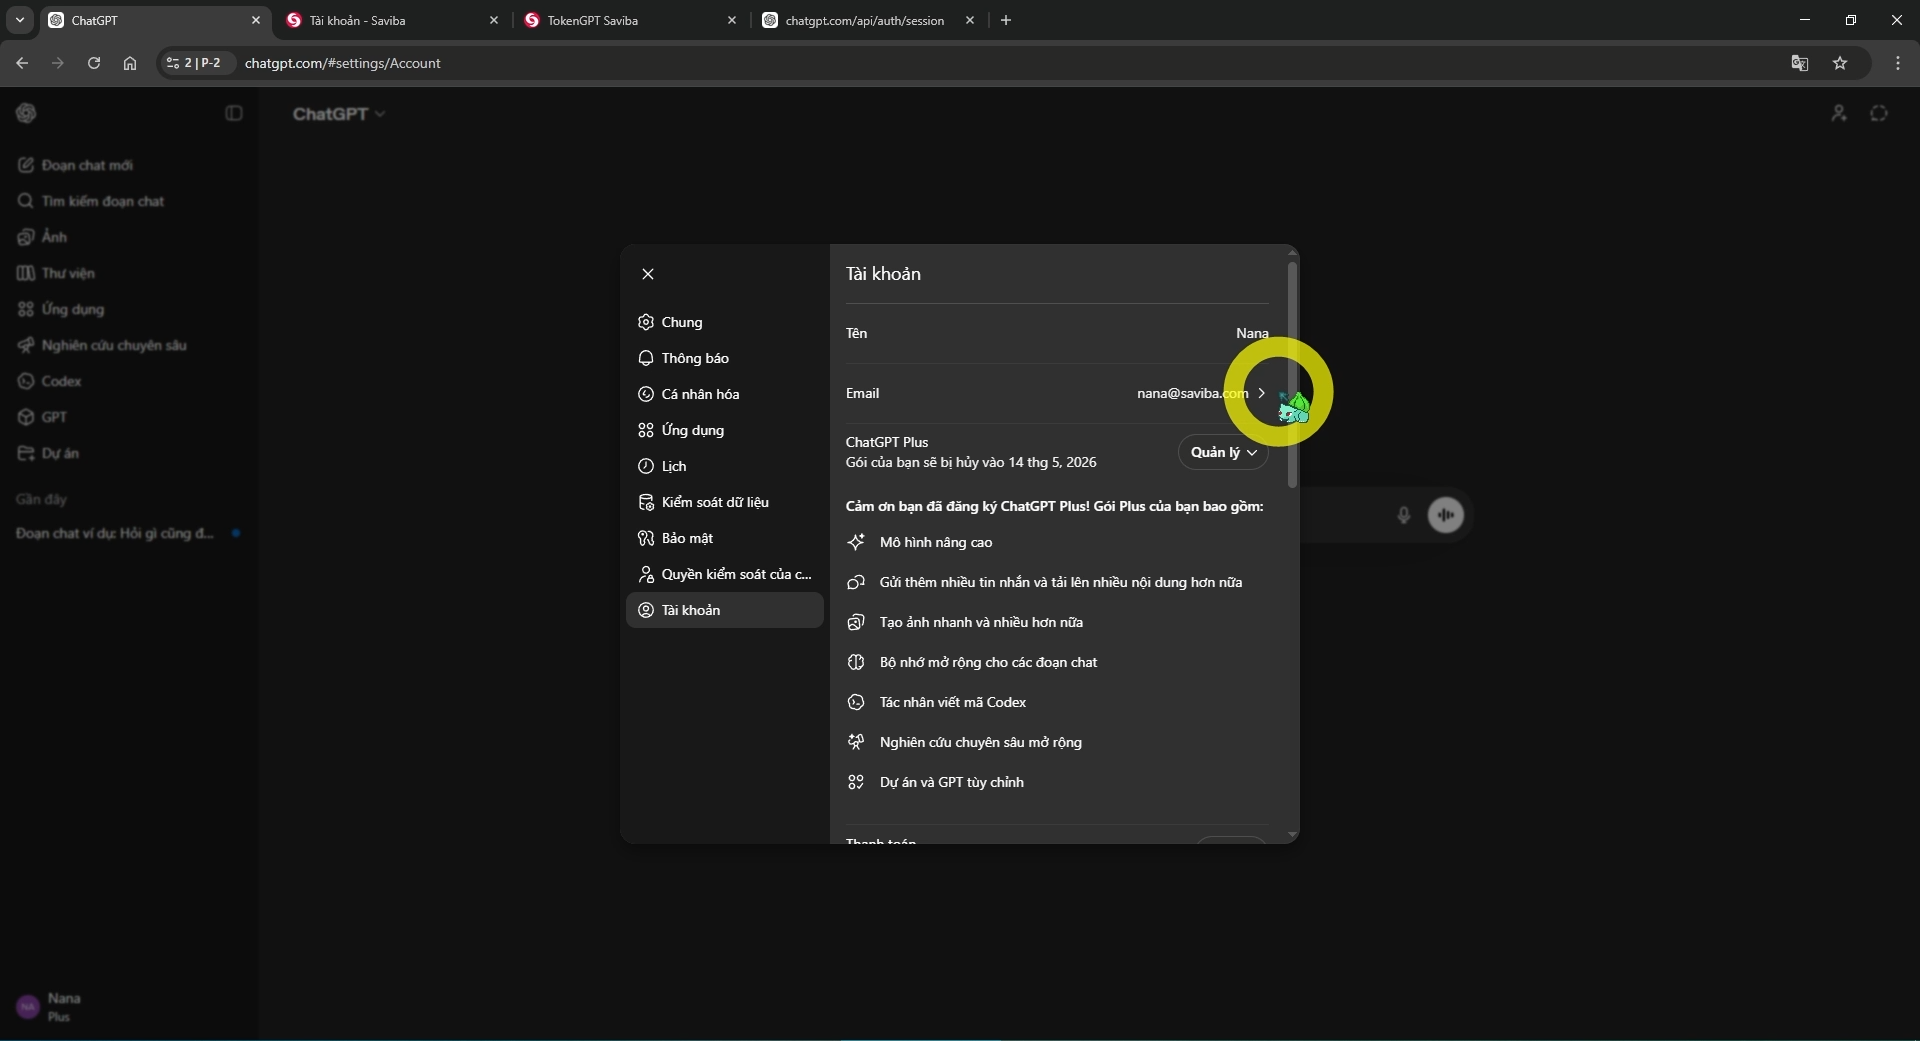Click the Tác nhân viết mã Codex icon

click(x=856, y=702)
